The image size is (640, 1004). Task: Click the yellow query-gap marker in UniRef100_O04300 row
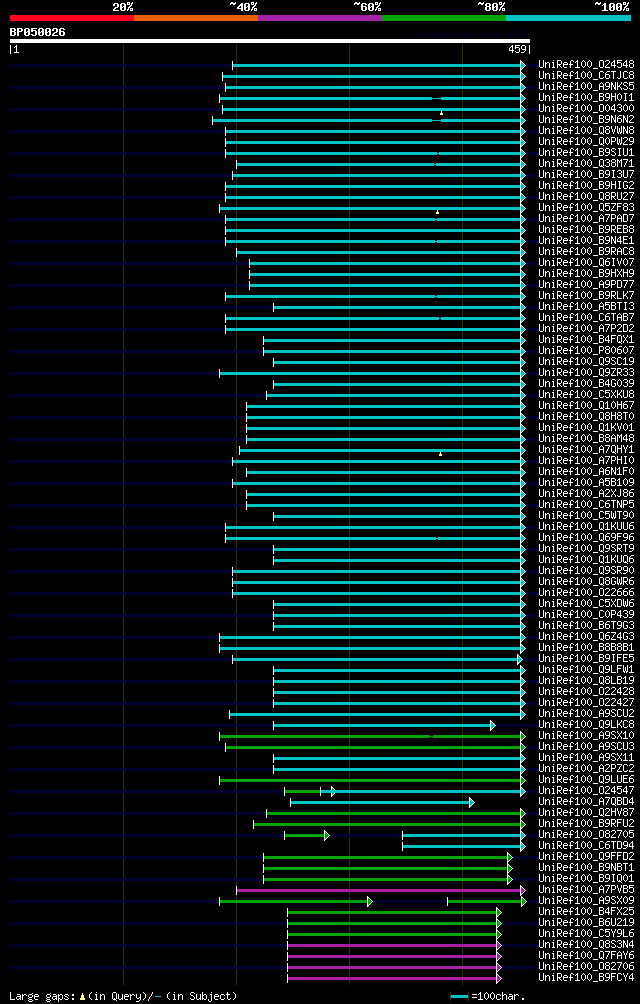click(441, 113)
